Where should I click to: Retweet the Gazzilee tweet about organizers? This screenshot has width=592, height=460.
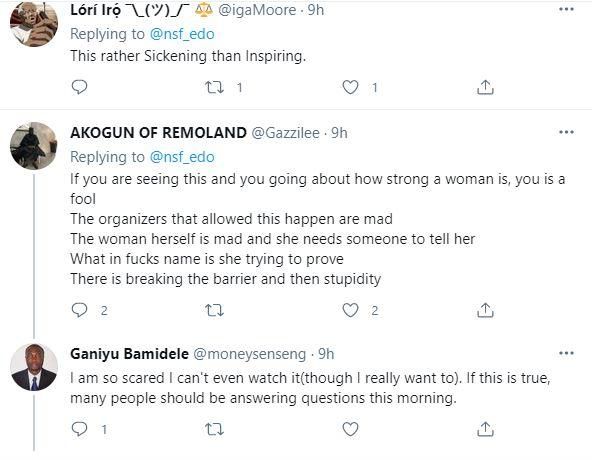(214, 310)
